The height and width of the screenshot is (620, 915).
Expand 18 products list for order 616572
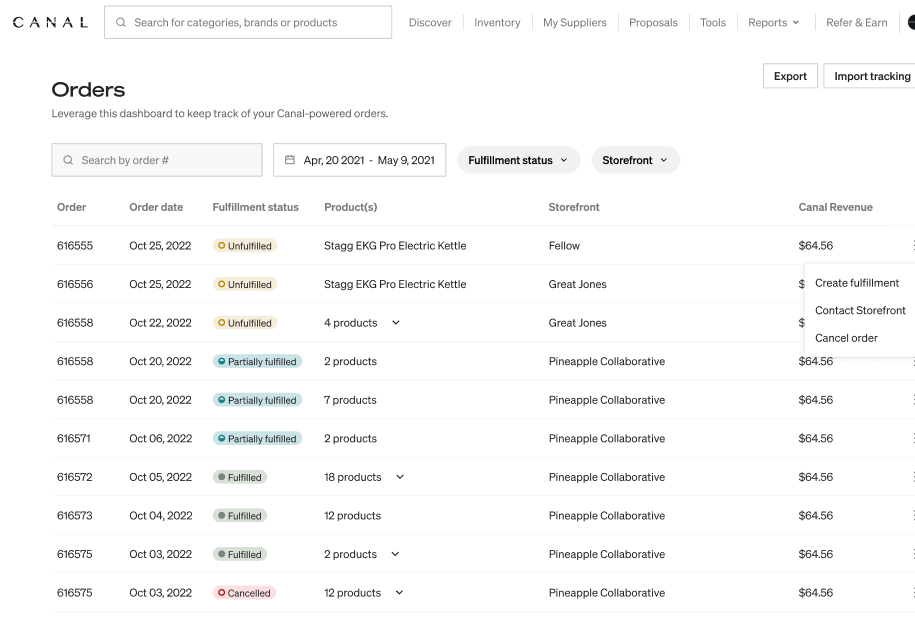(x=400, y=477)
